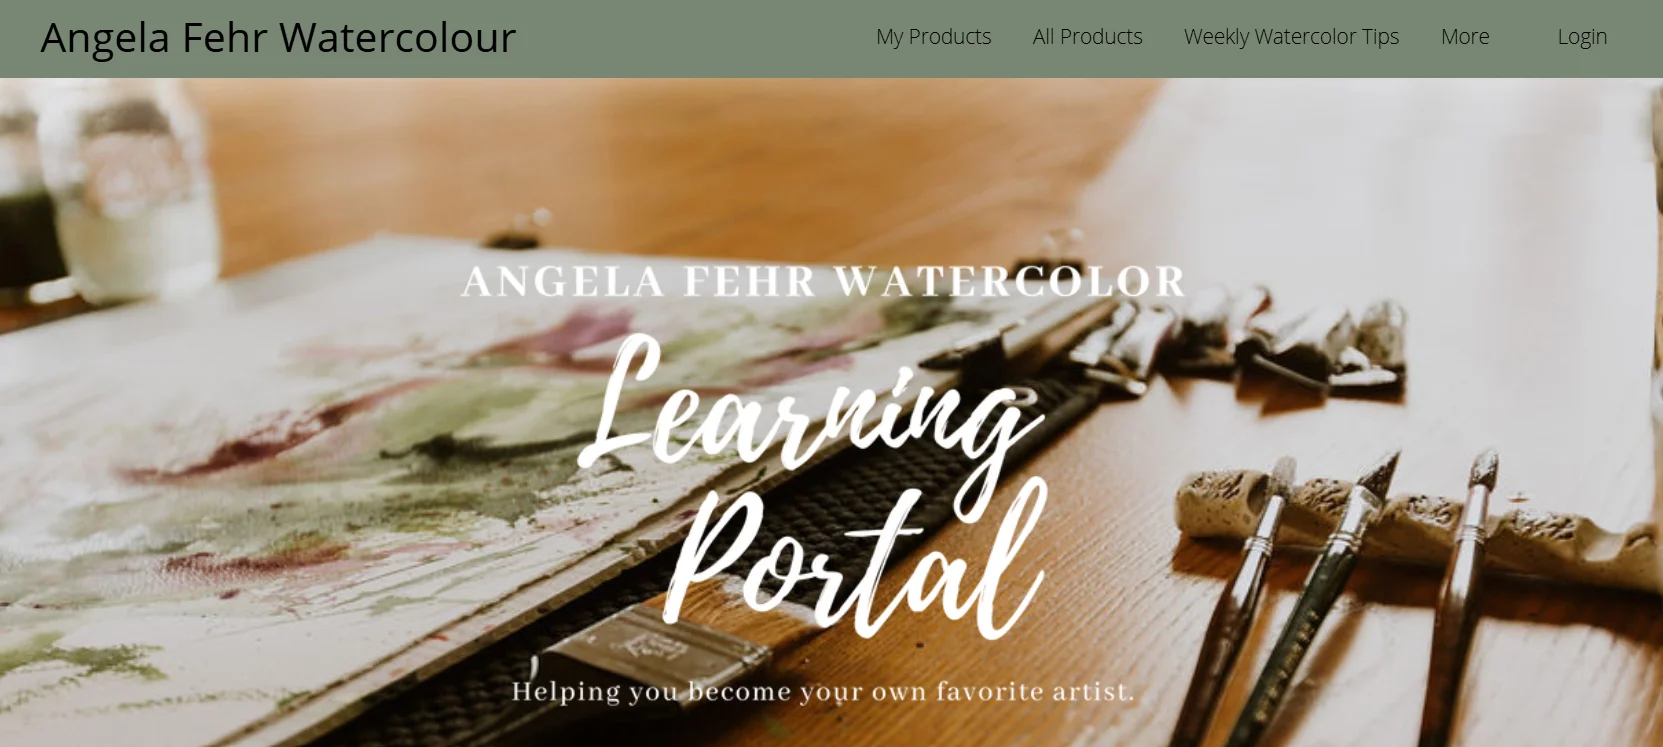Go to All Products
Screen dimensions: 1663x747
click(1087, 37)
